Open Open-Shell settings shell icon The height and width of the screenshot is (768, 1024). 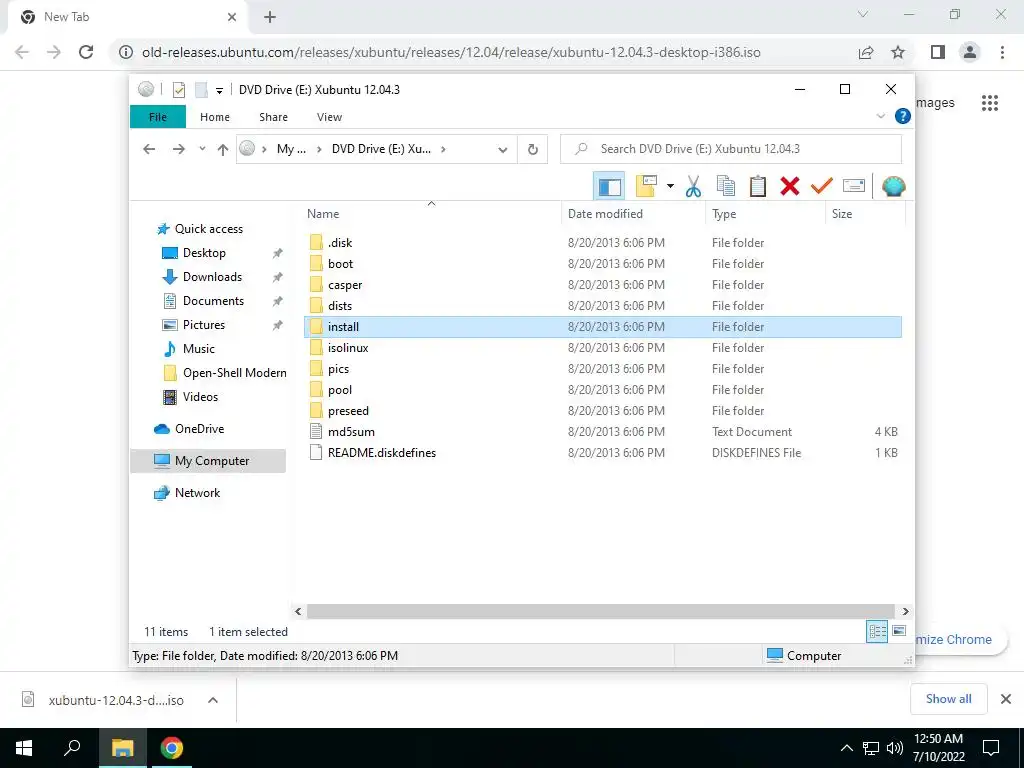coord(893,187)
